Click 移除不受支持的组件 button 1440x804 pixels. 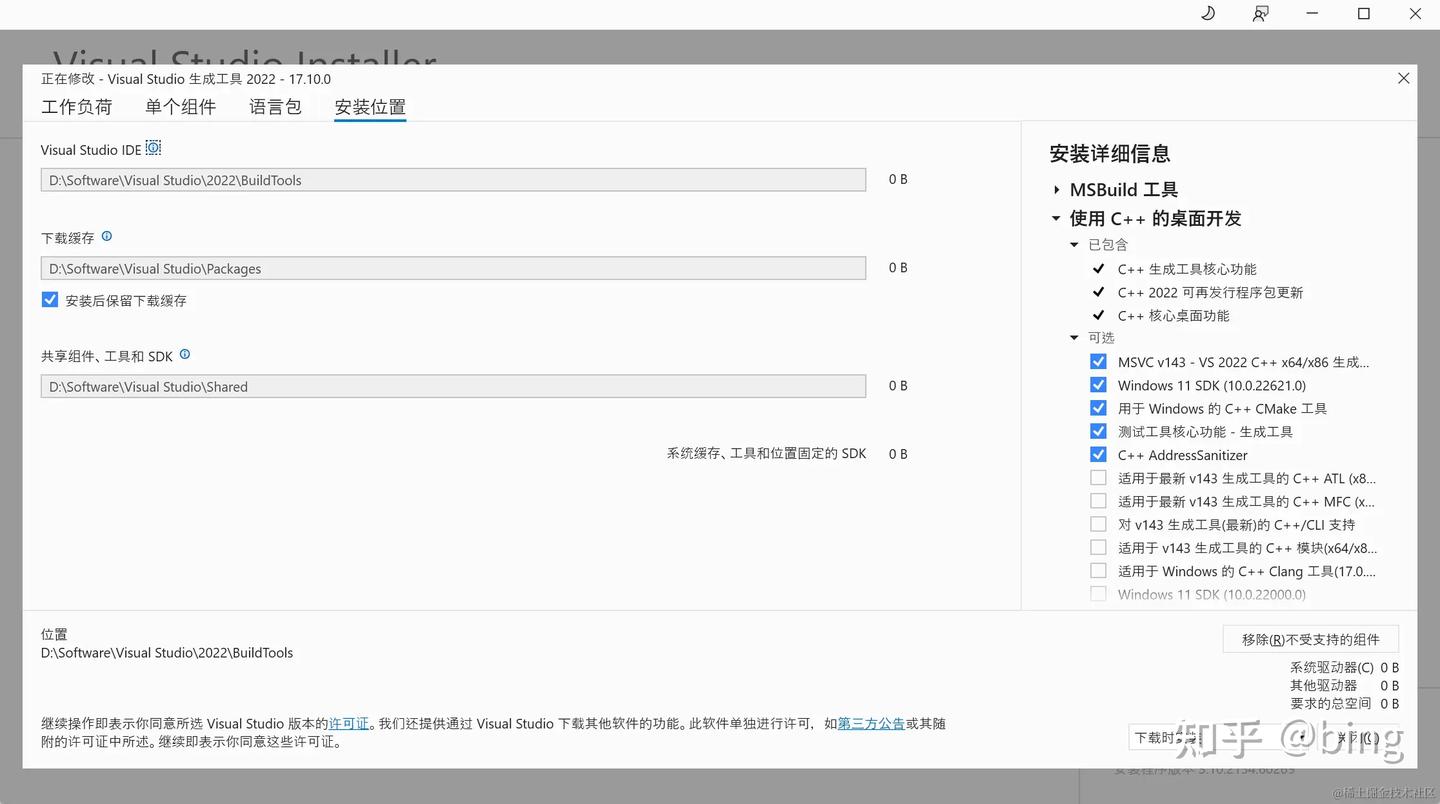pos(1310,640)
